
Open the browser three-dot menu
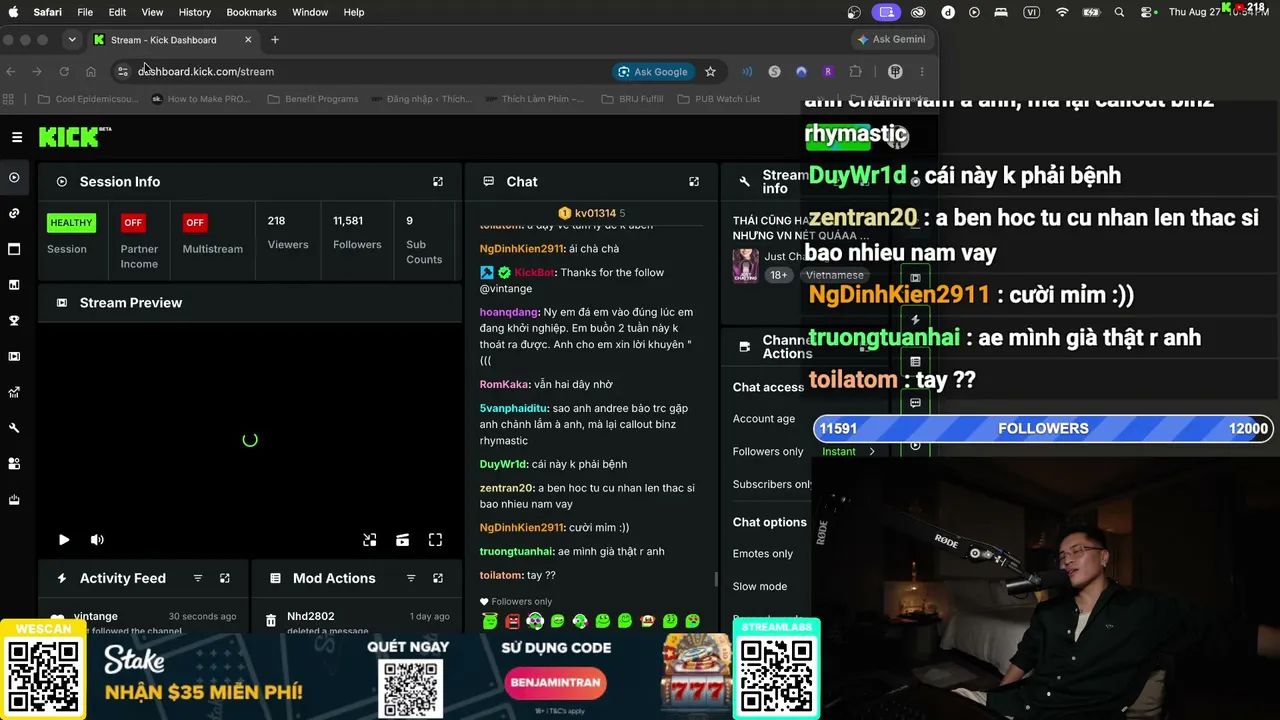point(922,72)
